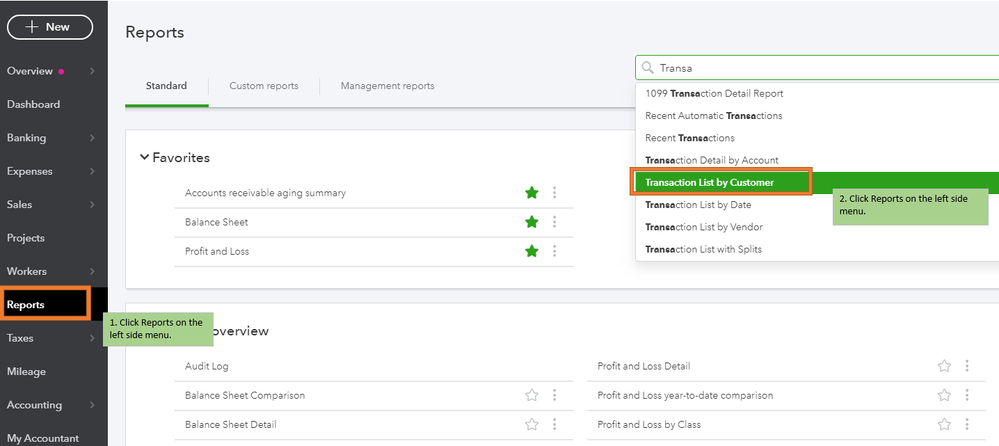Switch to the Custom reports tab
Image resolution: width=999 pixels, height=446 pixels.
[264, 86]
